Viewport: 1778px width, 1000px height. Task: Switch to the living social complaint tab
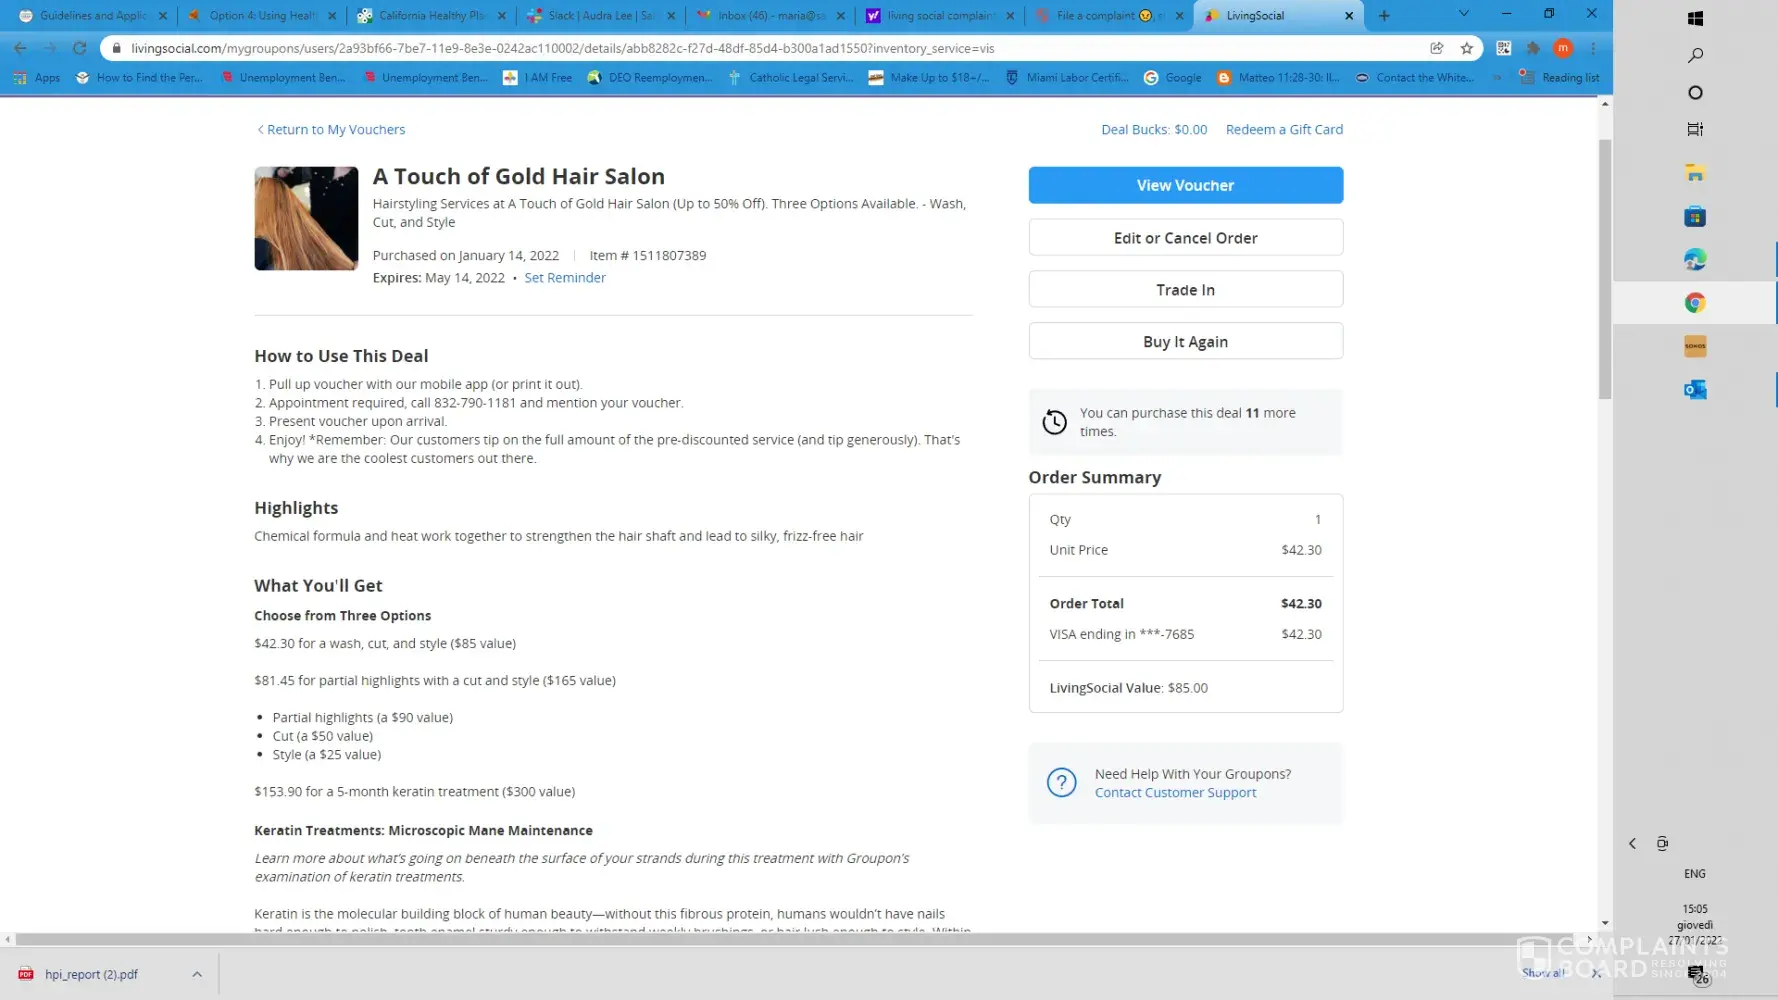pos(940,16)
